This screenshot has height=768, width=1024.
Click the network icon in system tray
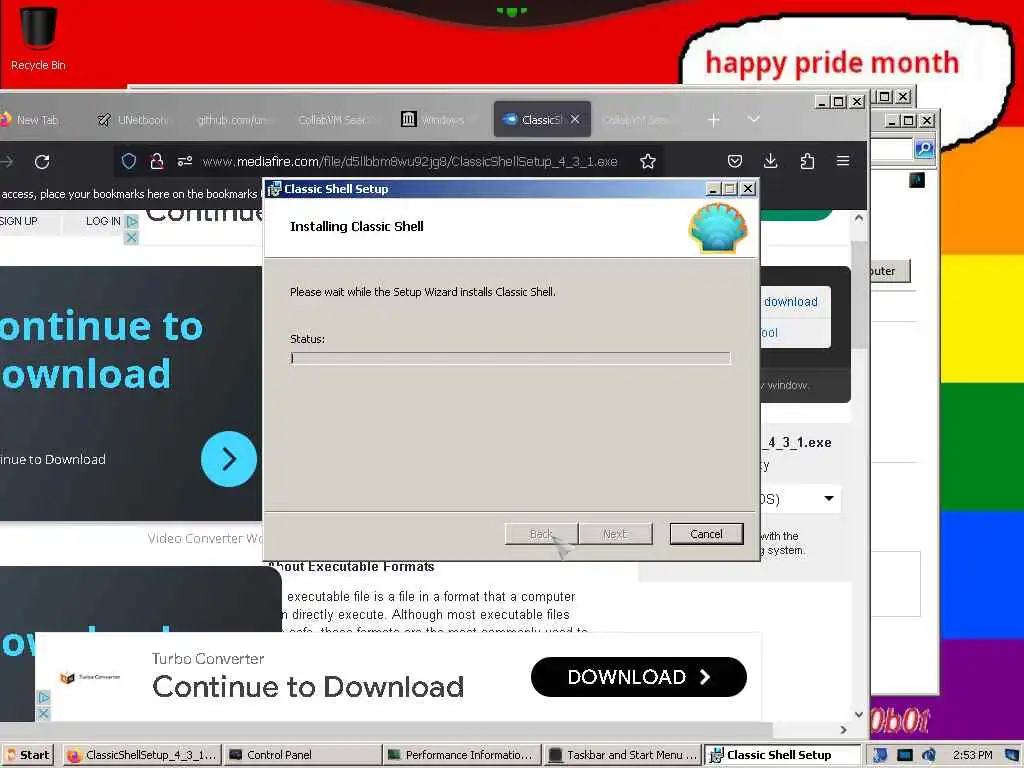pos(904,755)
